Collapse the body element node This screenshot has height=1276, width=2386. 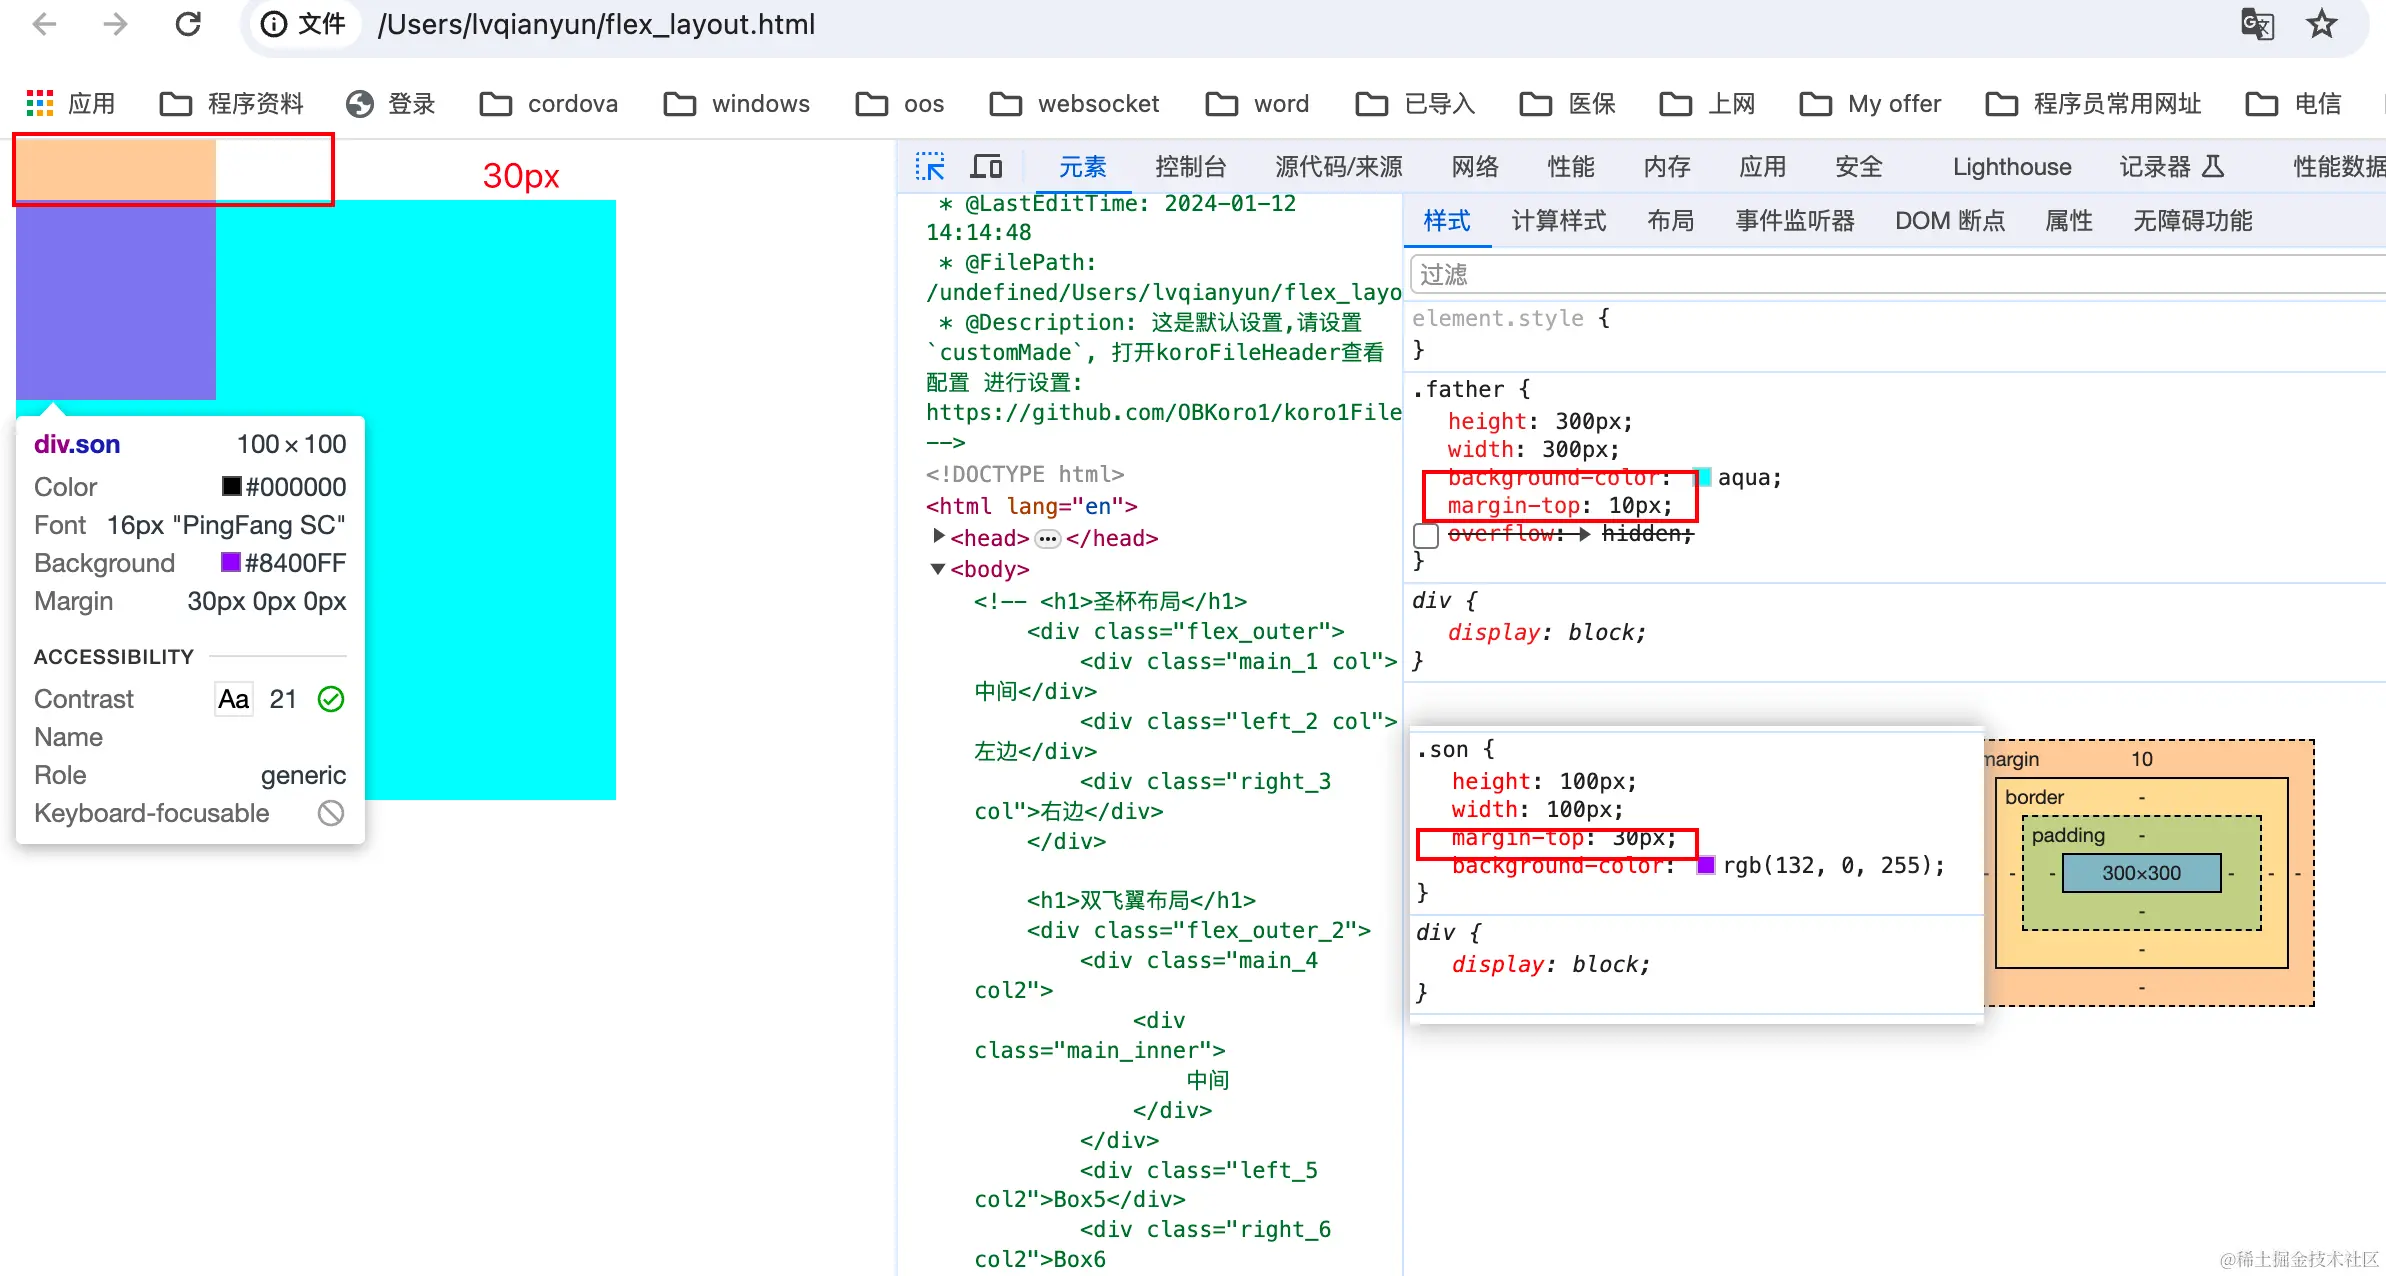click(x=938, y=569)
